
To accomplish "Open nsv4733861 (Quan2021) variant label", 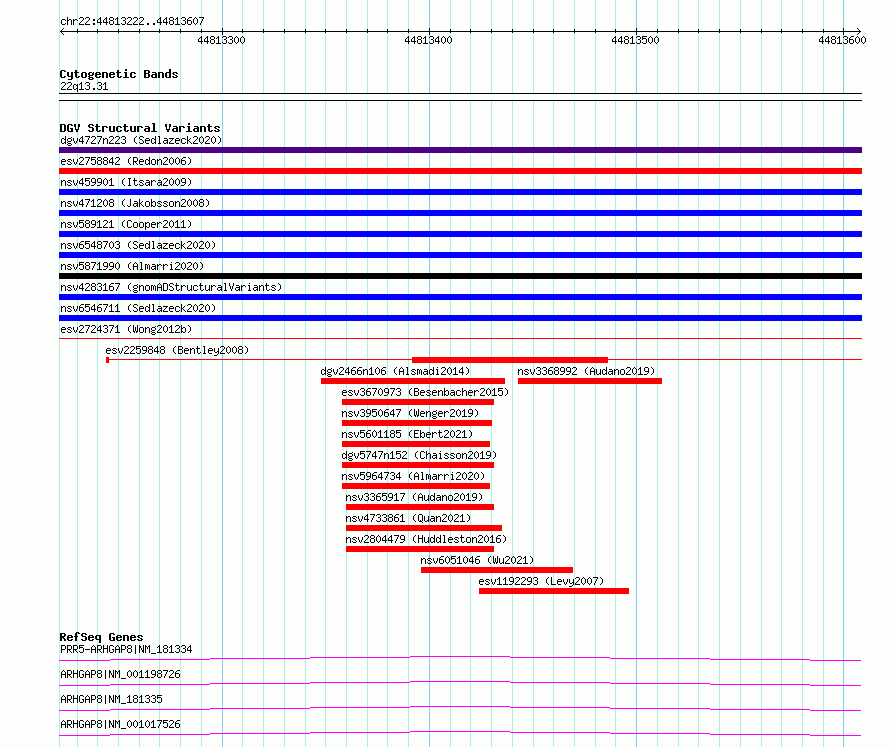I will pos(408,518).
